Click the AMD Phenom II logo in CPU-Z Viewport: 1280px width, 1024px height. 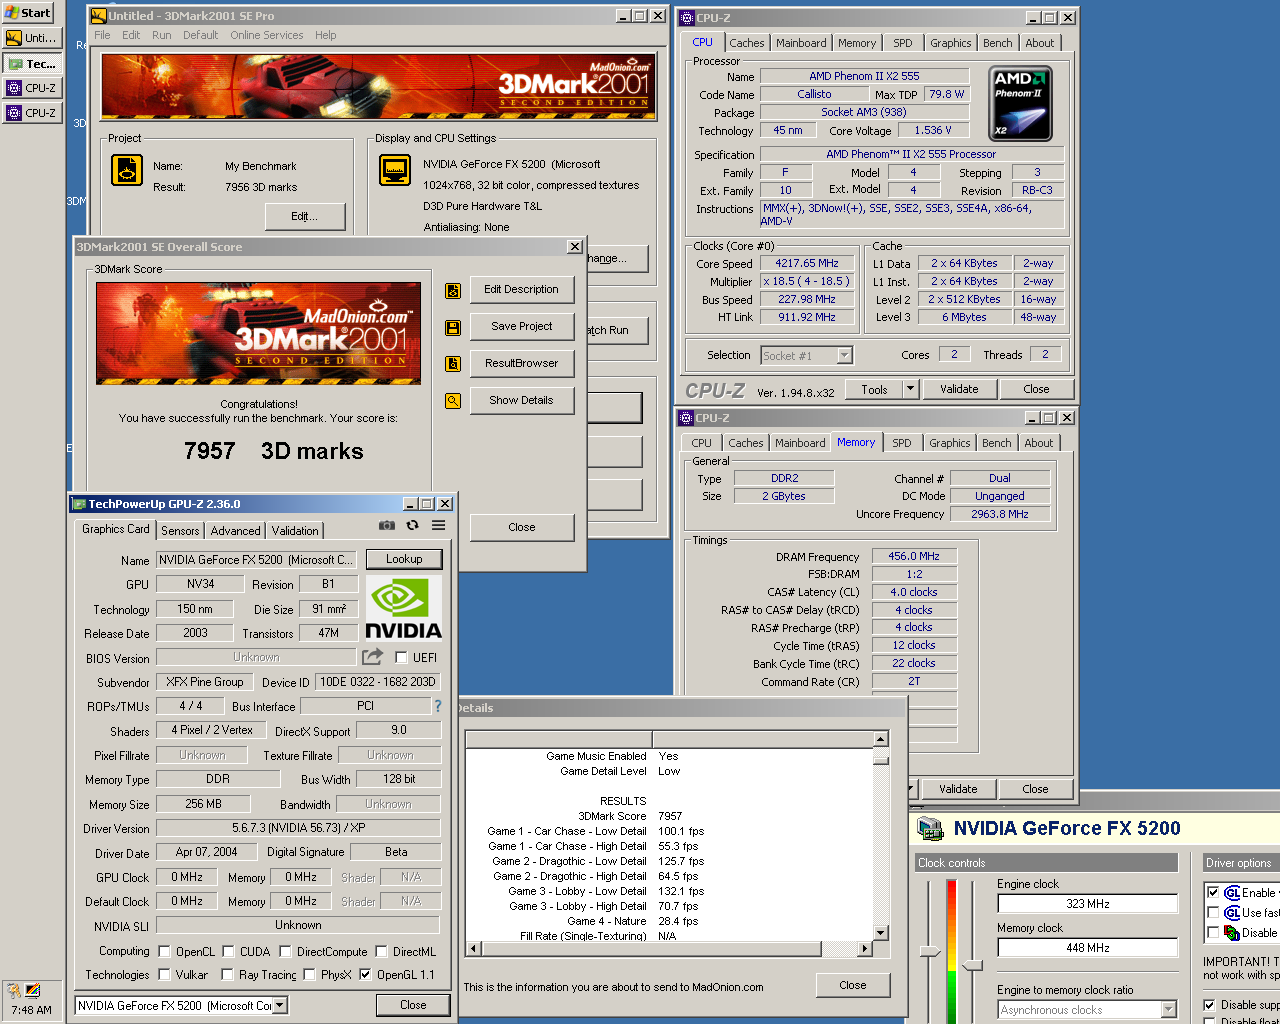1020,104
